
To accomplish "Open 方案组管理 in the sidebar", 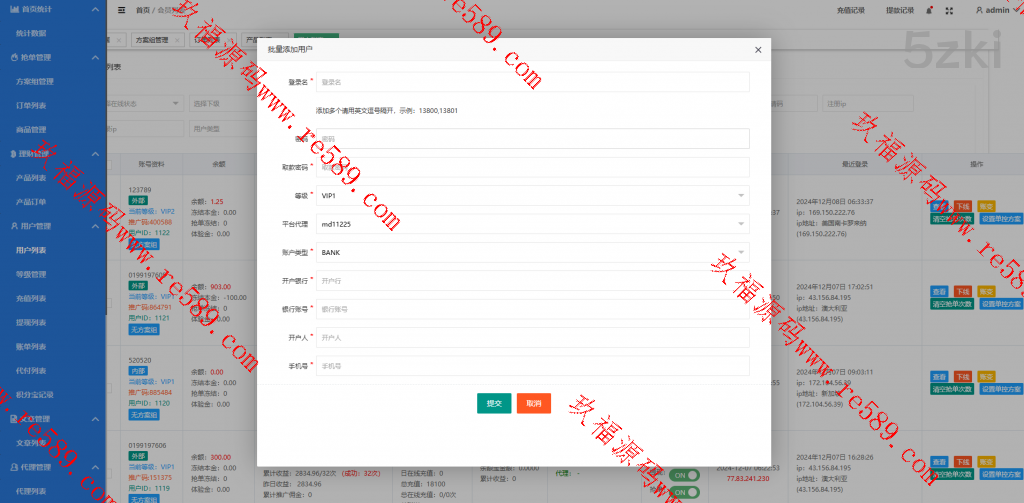I will click(35, 82).
